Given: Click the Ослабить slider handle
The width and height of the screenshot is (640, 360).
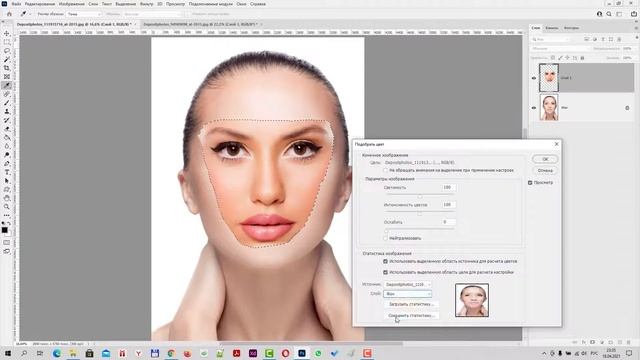Looking at the screenshot, I should click(x=386, y=231).
